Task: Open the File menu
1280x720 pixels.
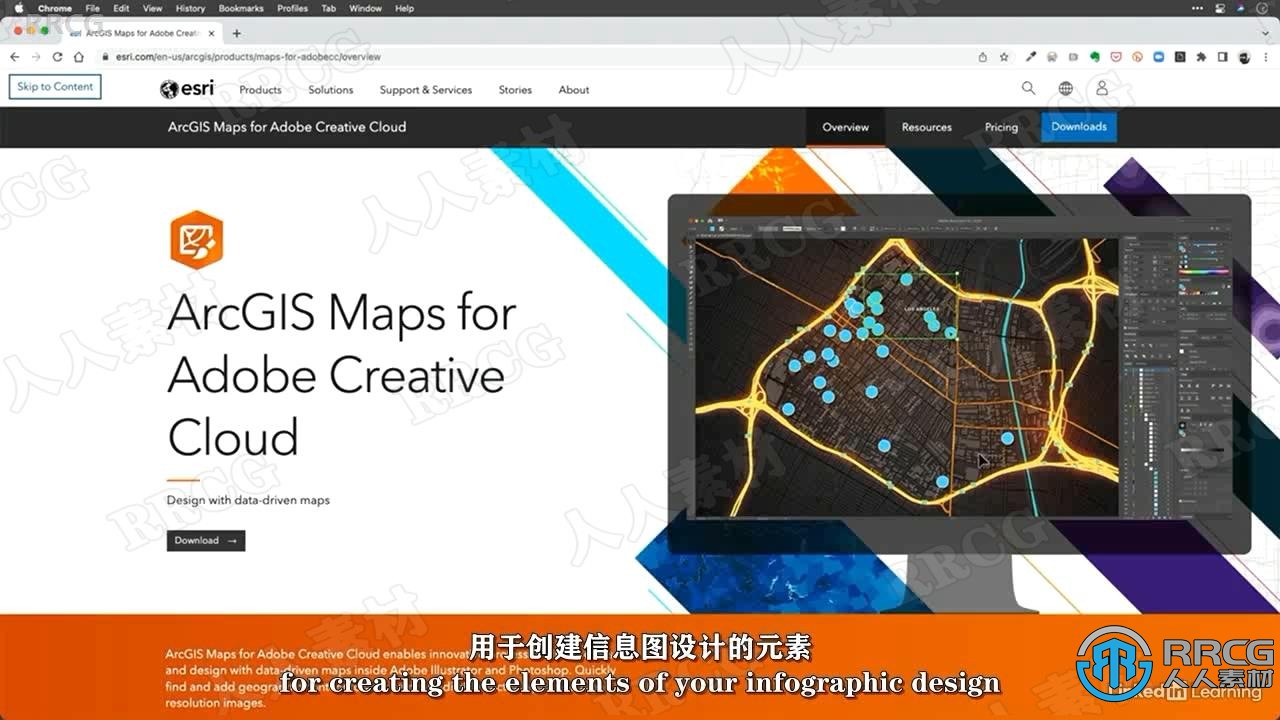Action: (93, 8)
